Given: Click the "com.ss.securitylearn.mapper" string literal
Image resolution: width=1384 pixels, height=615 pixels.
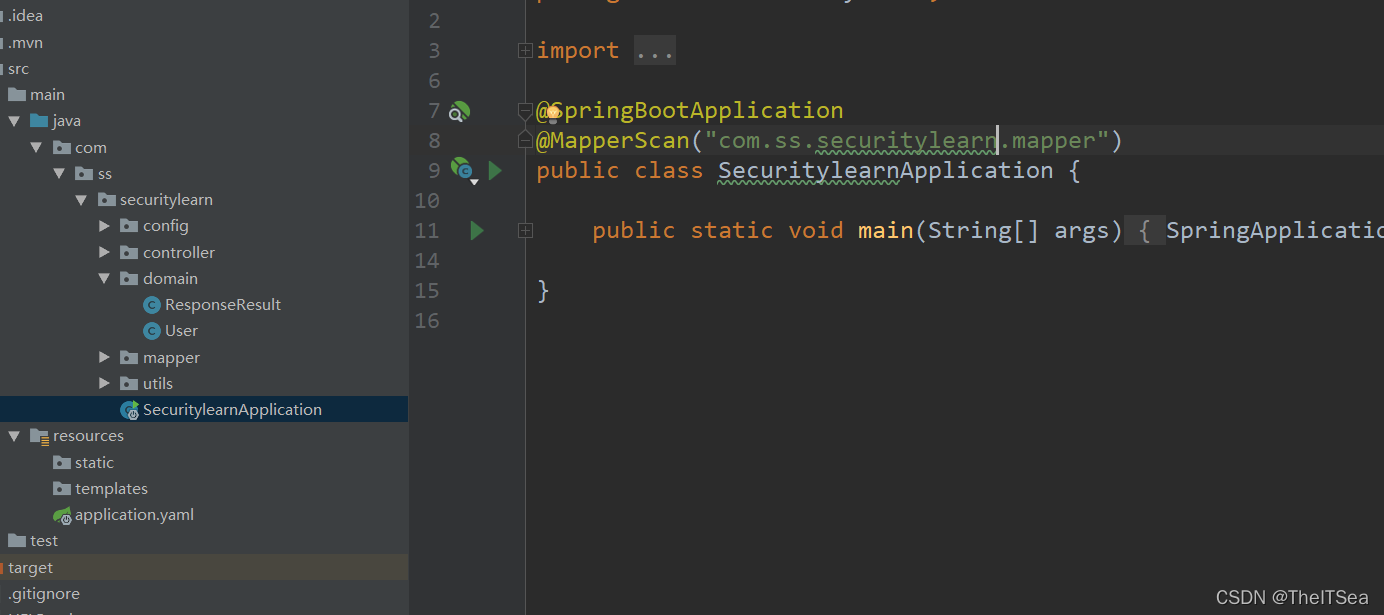Looking at the screenshot, I should pyautogui.click(x=907, y=141).
